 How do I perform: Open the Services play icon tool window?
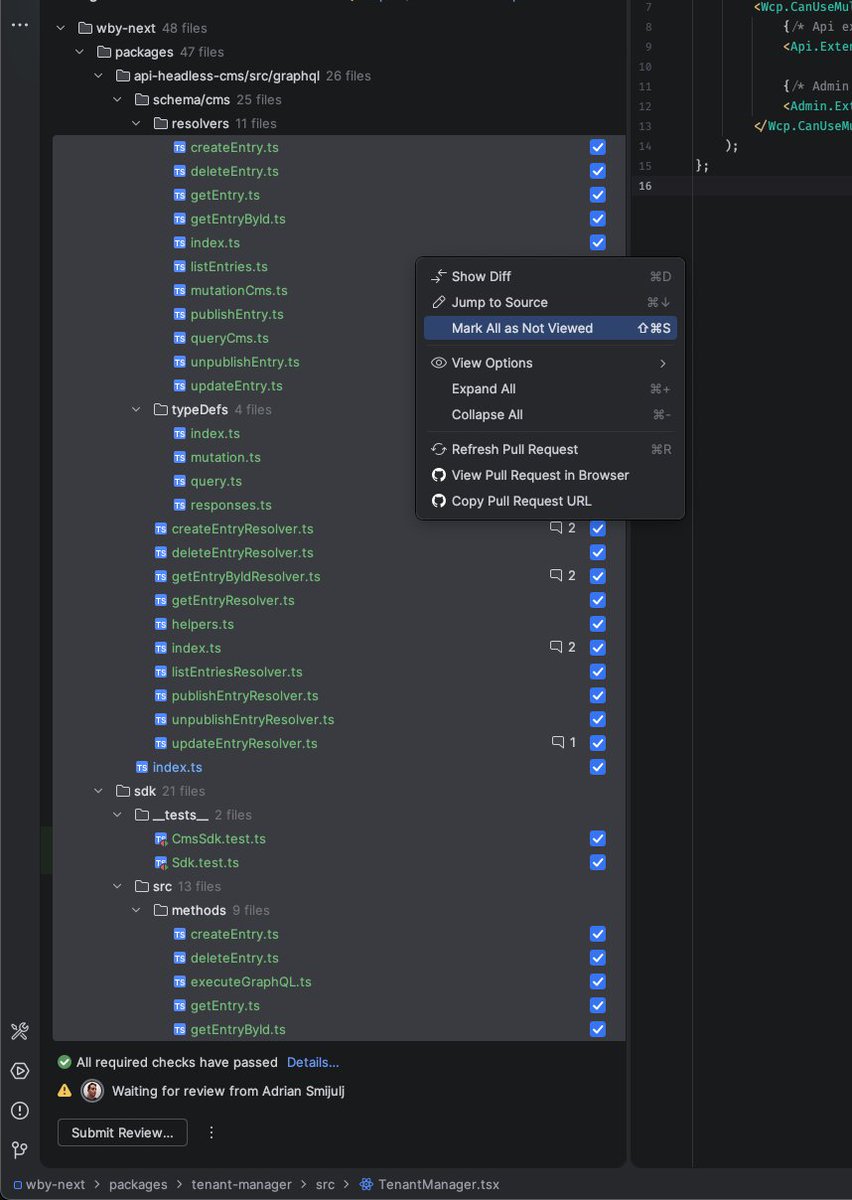(20, 1071)
